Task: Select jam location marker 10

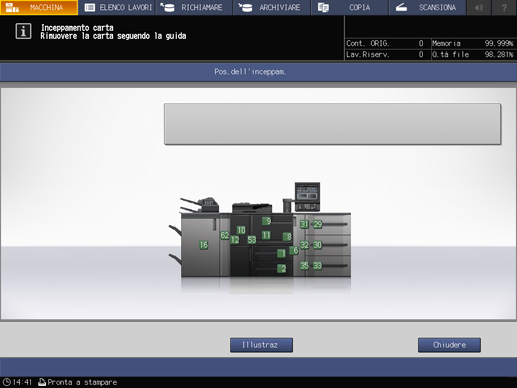Action: click(241, 230)
